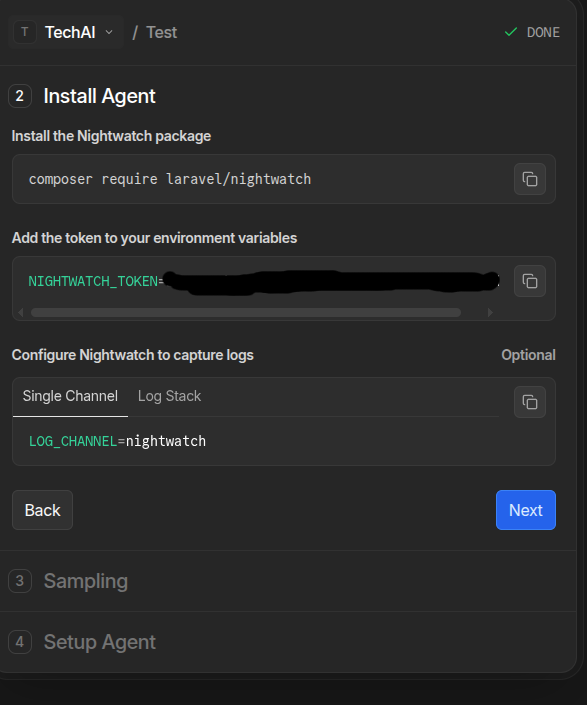Viewport: 587px width, 705px height.
Task: Go to the next step
Action: click(x=526, y=510)
